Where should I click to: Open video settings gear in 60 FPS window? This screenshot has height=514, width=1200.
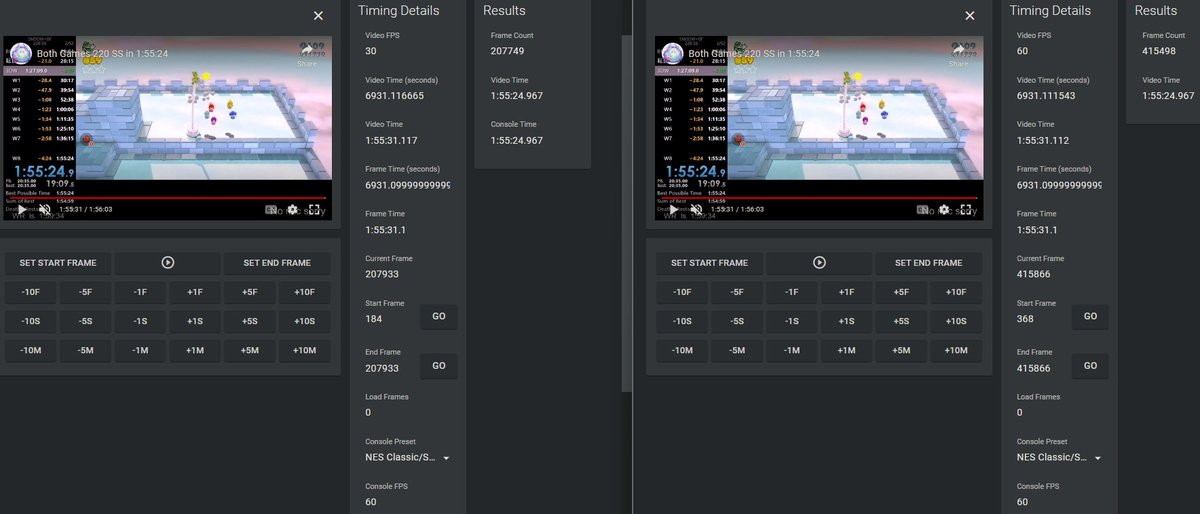tap(943, 210)
